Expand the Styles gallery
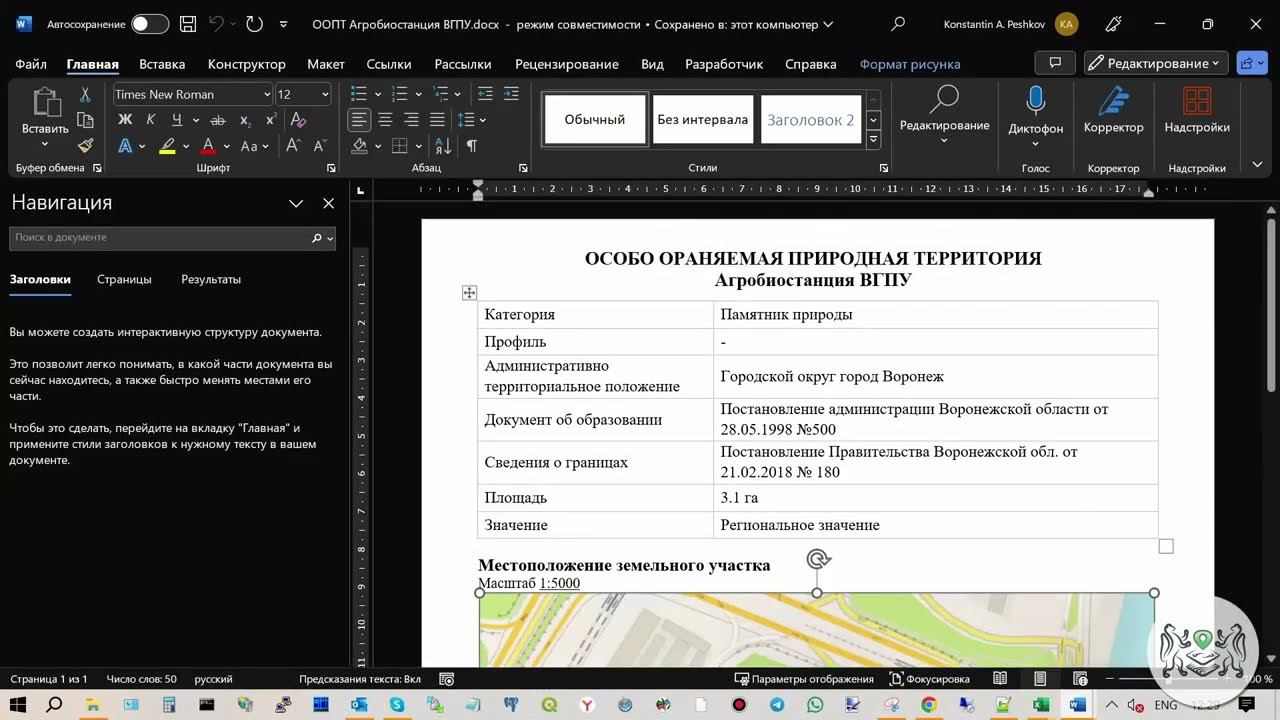This screenshot has width=1280, height=720. (x=873, y=140)
